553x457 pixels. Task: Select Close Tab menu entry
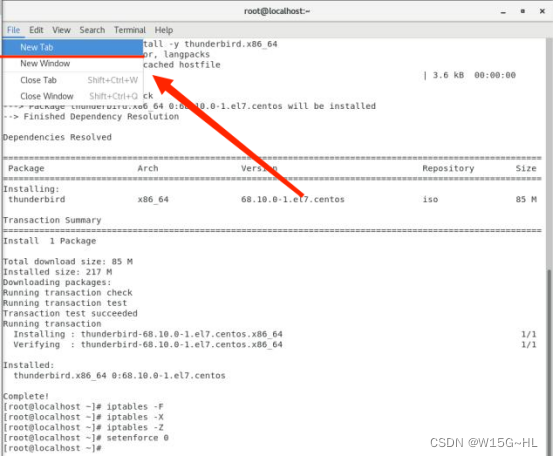pyautogui.click(x=73, y=80)
